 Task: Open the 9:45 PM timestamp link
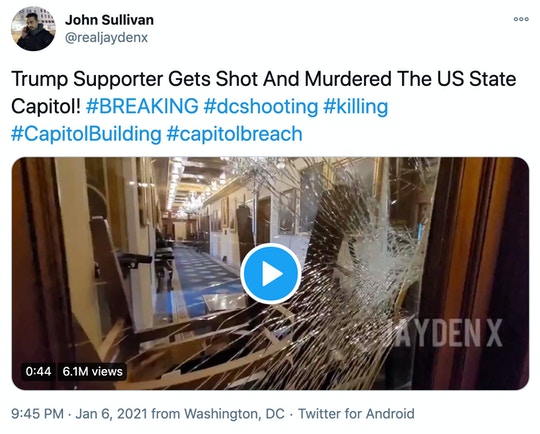click(37, 413)
